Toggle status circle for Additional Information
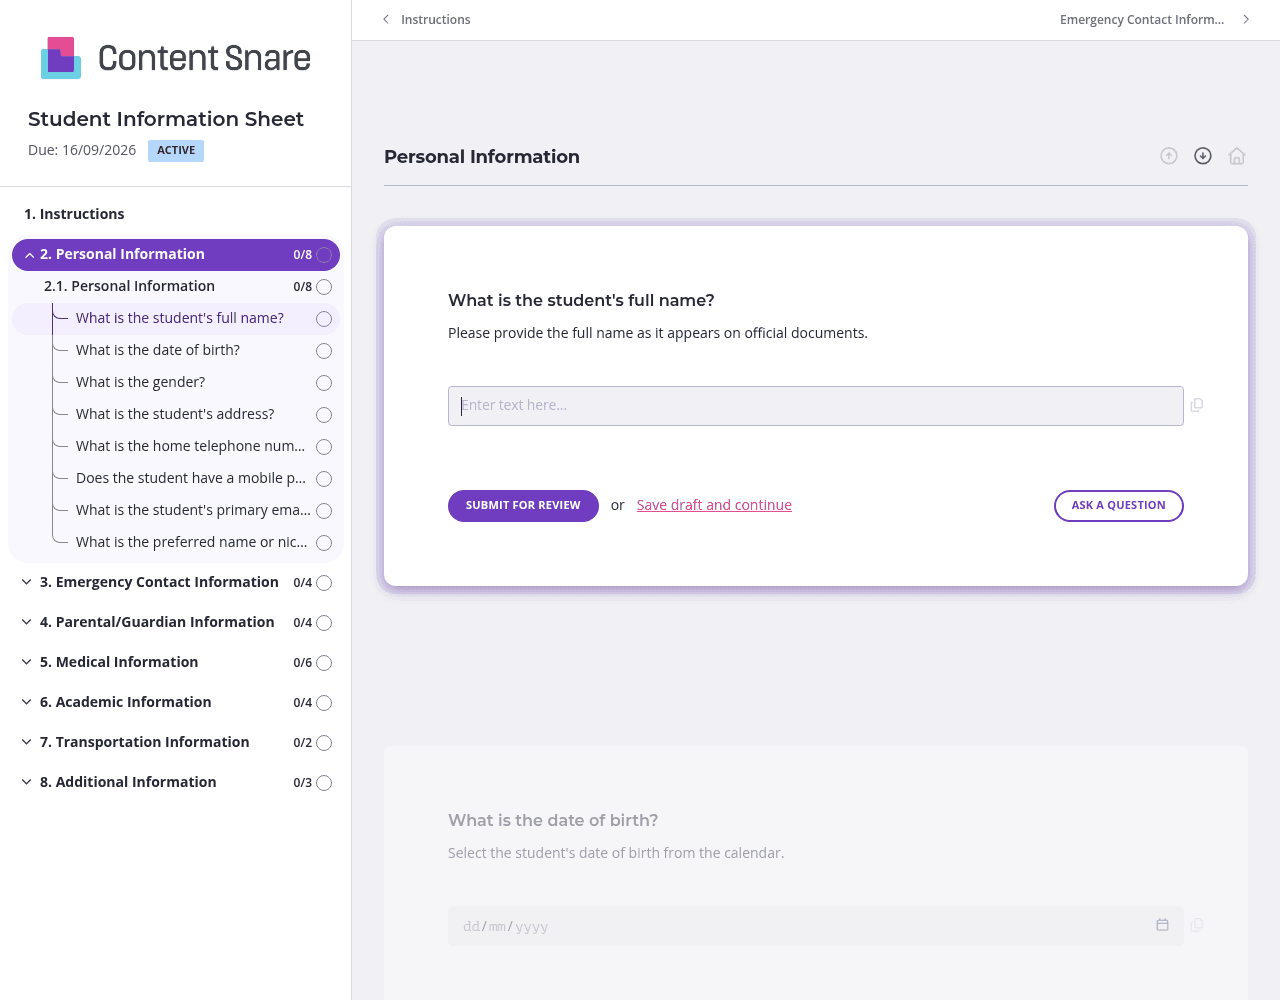The width and height of the screenshot is (1280, 1000). tap(324, 783)
